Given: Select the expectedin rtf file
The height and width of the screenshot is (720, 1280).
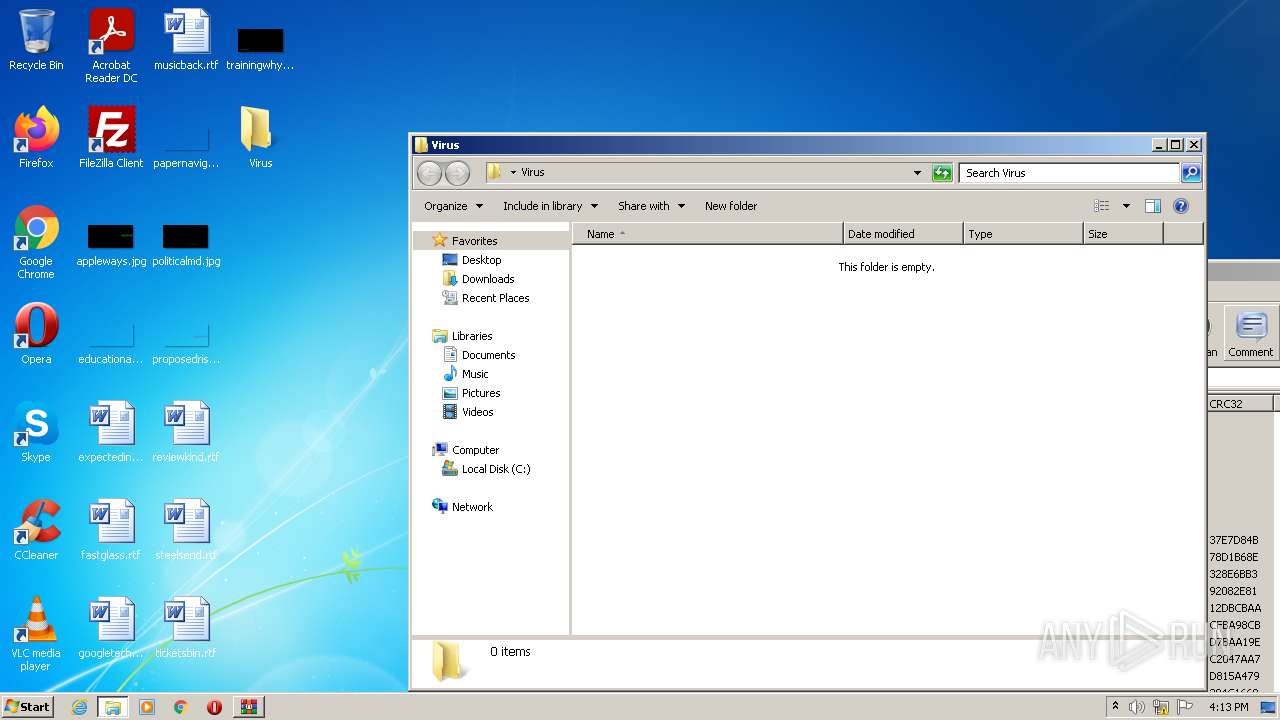Looking at the screenshot, I should [111, 432].
